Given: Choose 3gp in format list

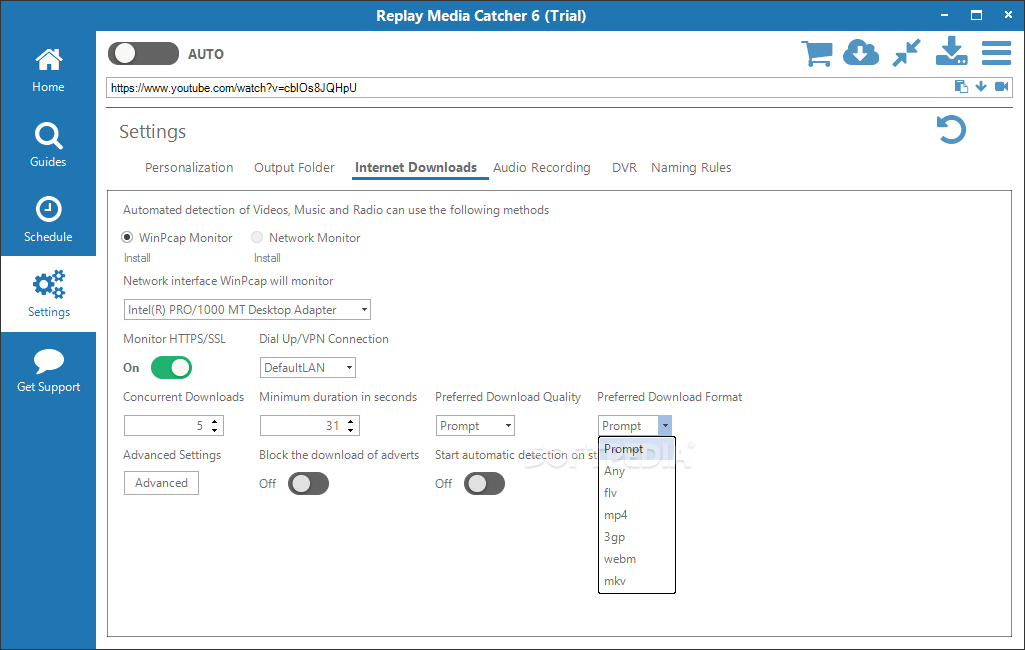Looking at the screenshot, I should tap(637, 537).
